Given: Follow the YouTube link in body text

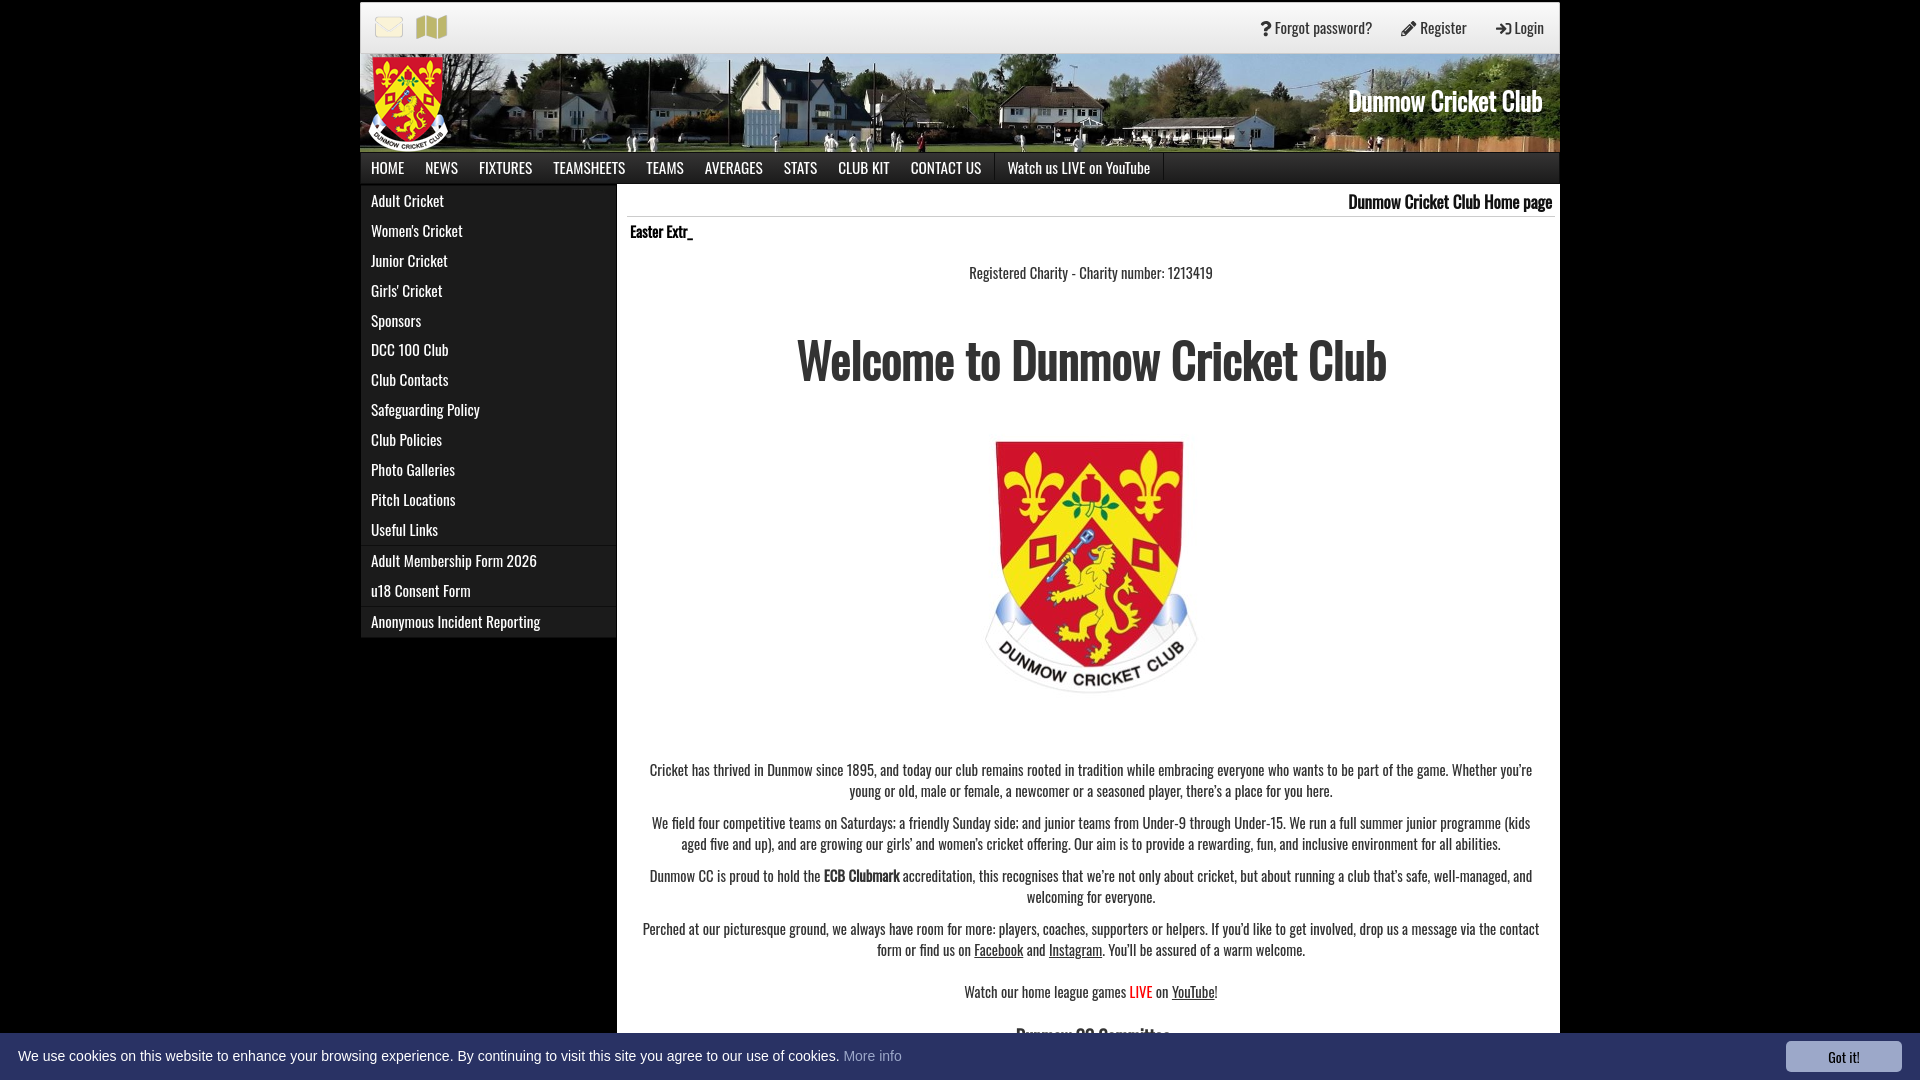Looking at the screenshot, I should [x=1193, y=992].
